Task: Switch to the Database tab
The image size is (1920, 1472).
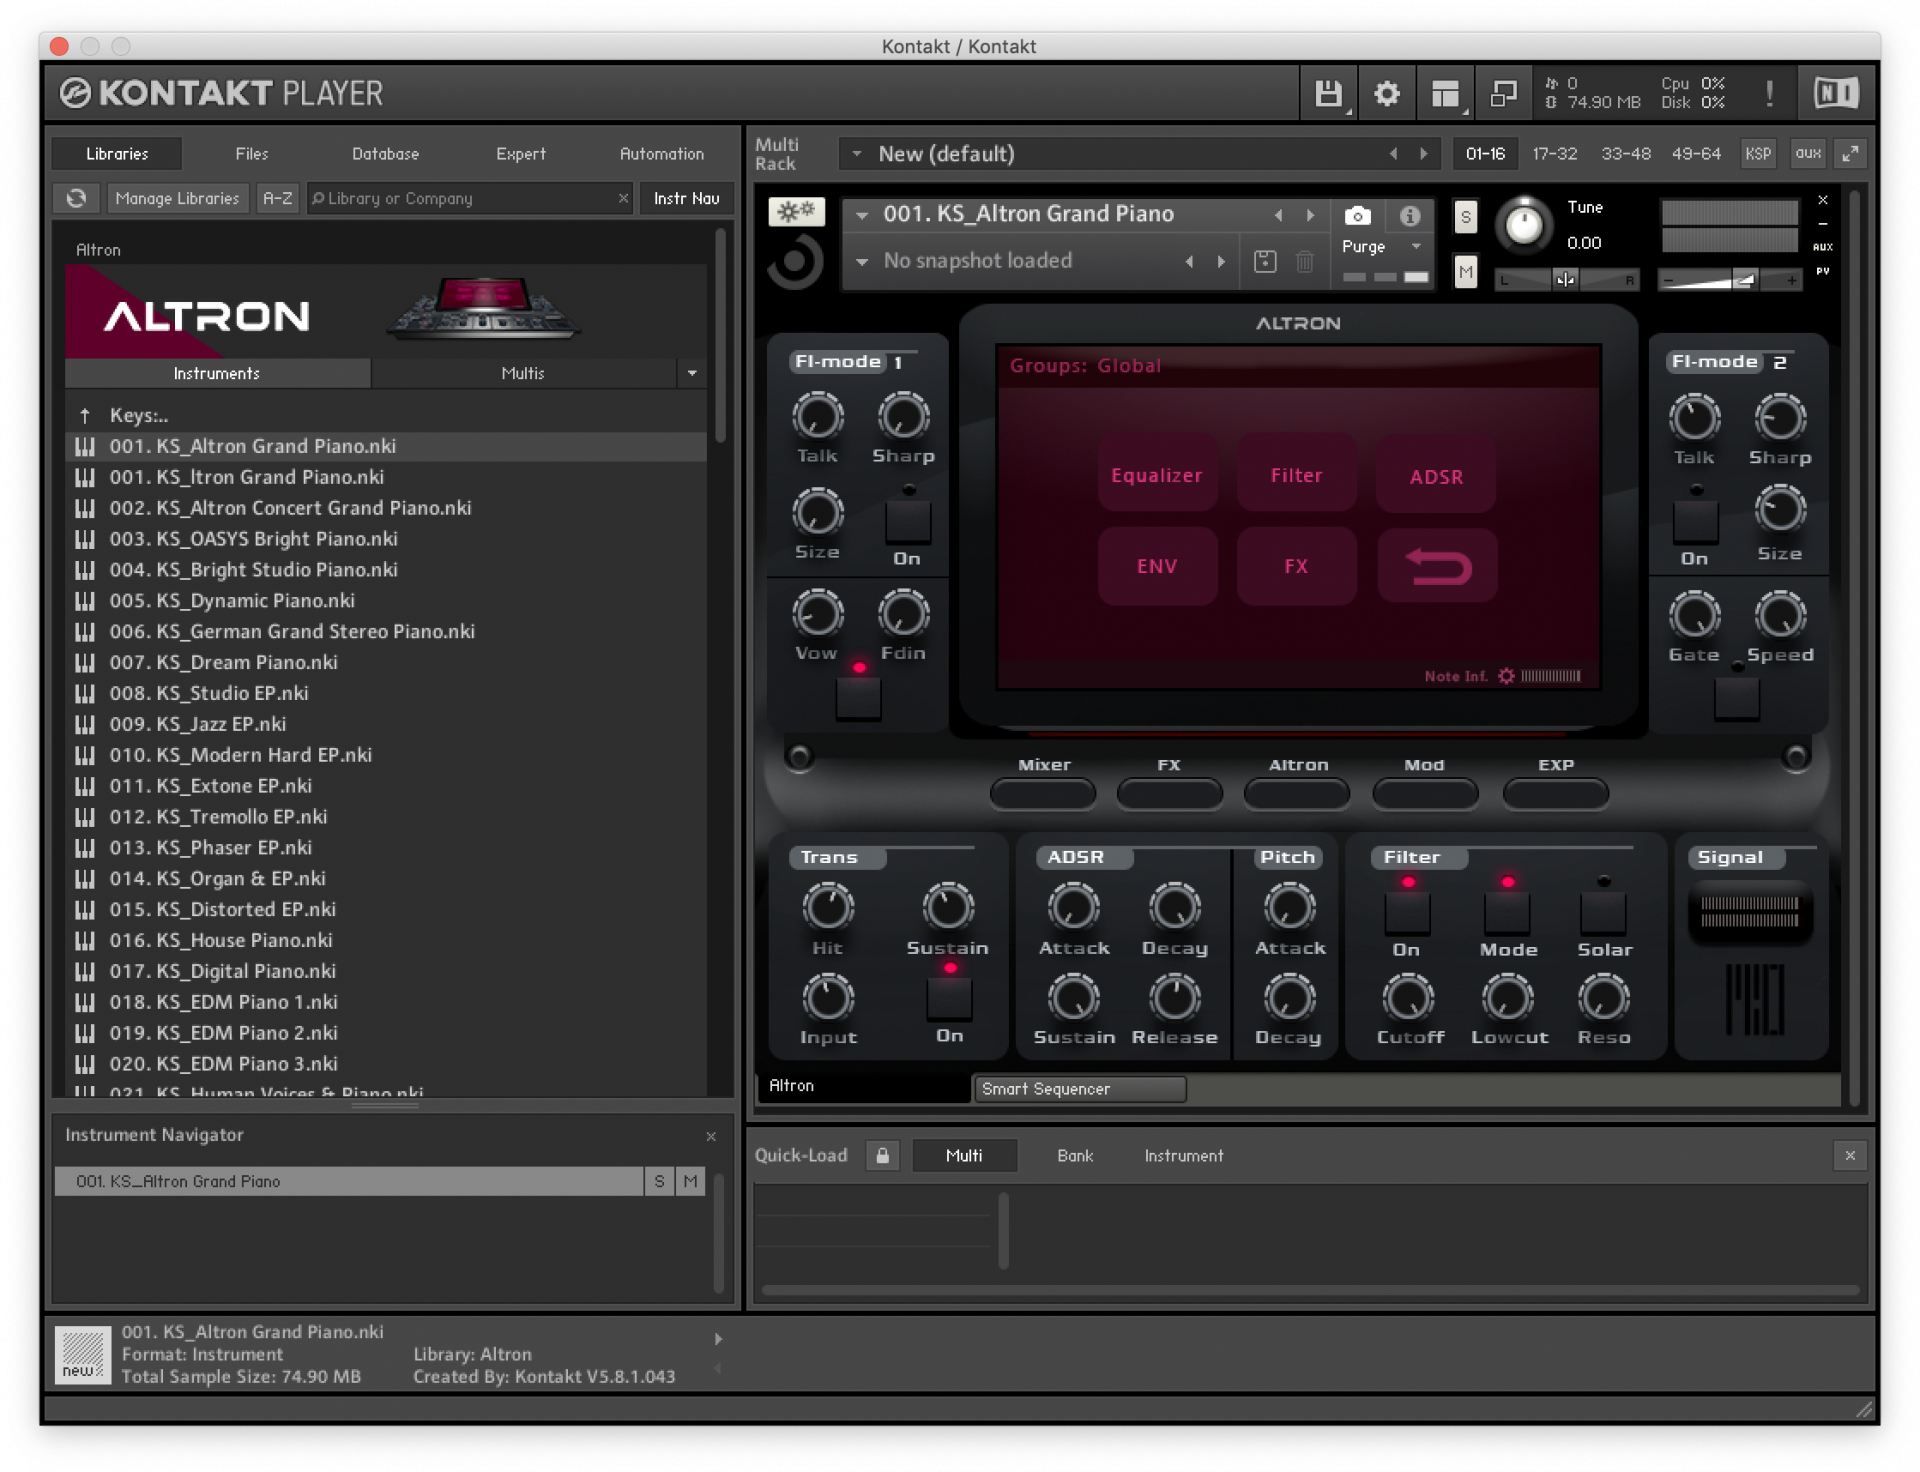Action: click(385, 154)
